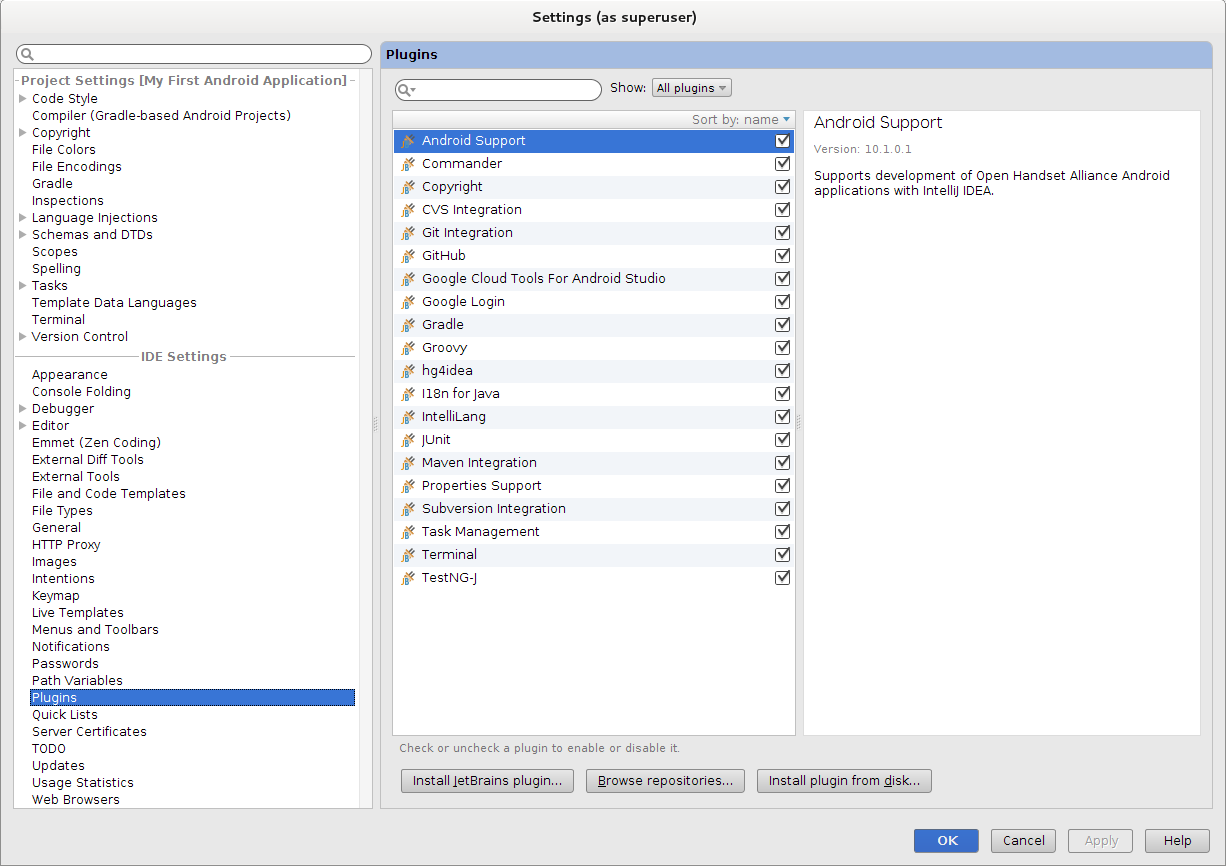This screenshot has height=866, width=1226.
Task: Click the GitHub plugin icon
Action: click(408, 256)
